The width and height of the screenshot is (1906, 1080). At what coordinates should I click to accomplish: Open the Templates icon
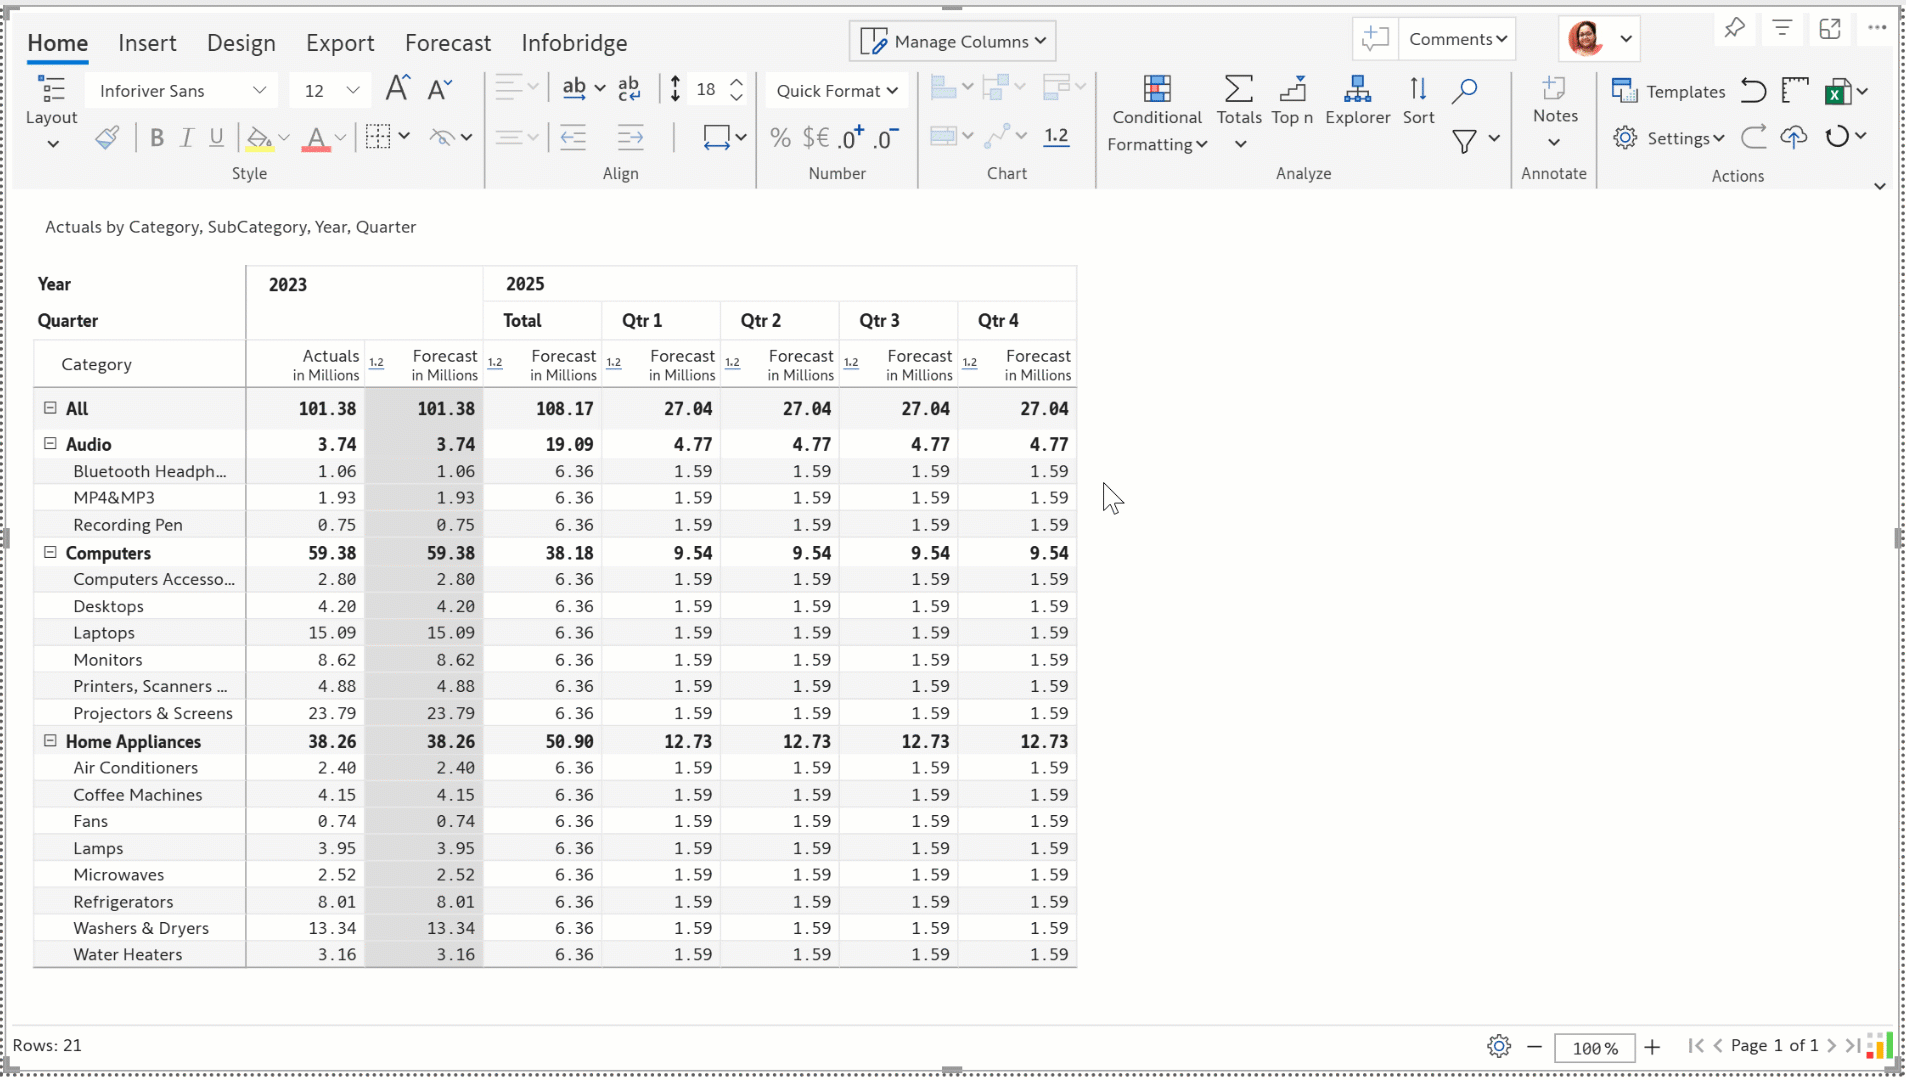pyautogui.click(x=1624, y=91)
